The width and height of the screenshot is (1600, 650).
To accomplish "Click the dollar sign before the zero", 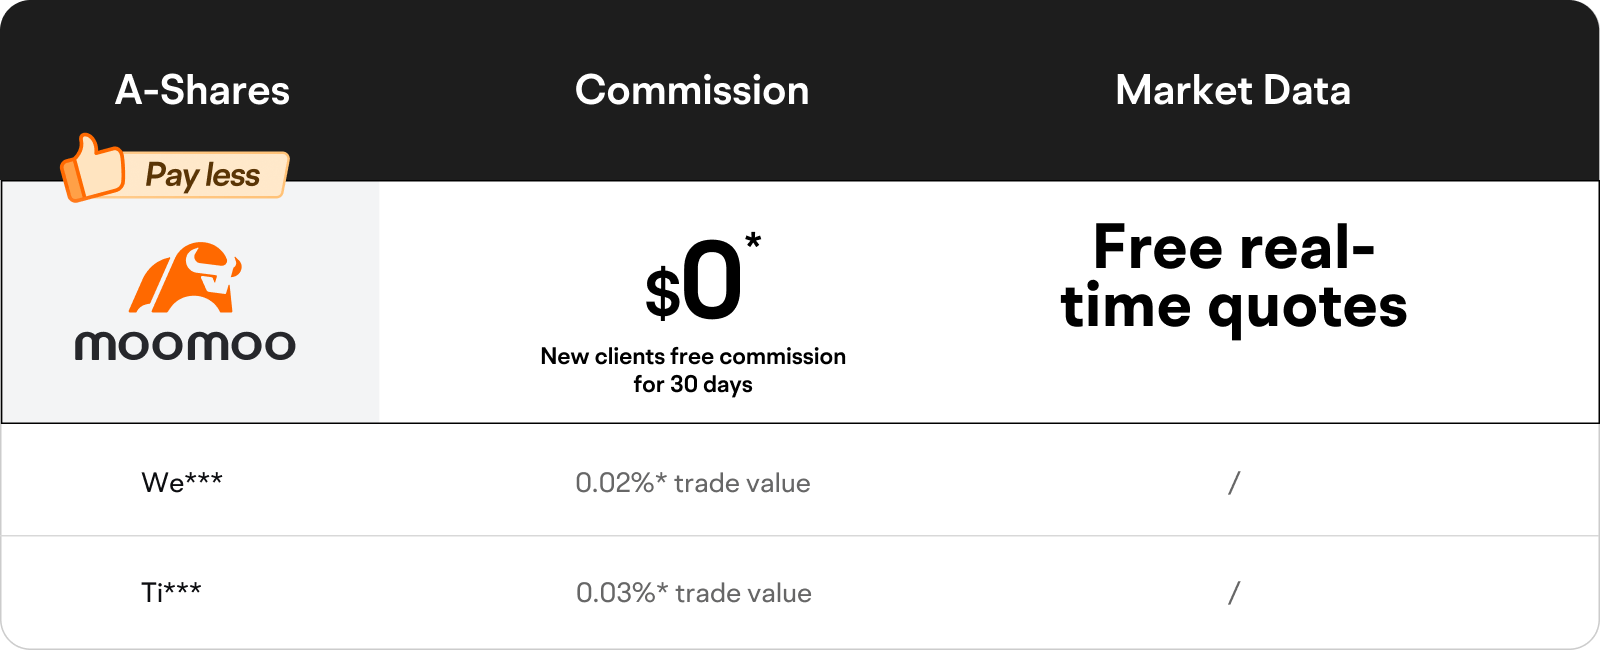I will (x=663, y=293).
